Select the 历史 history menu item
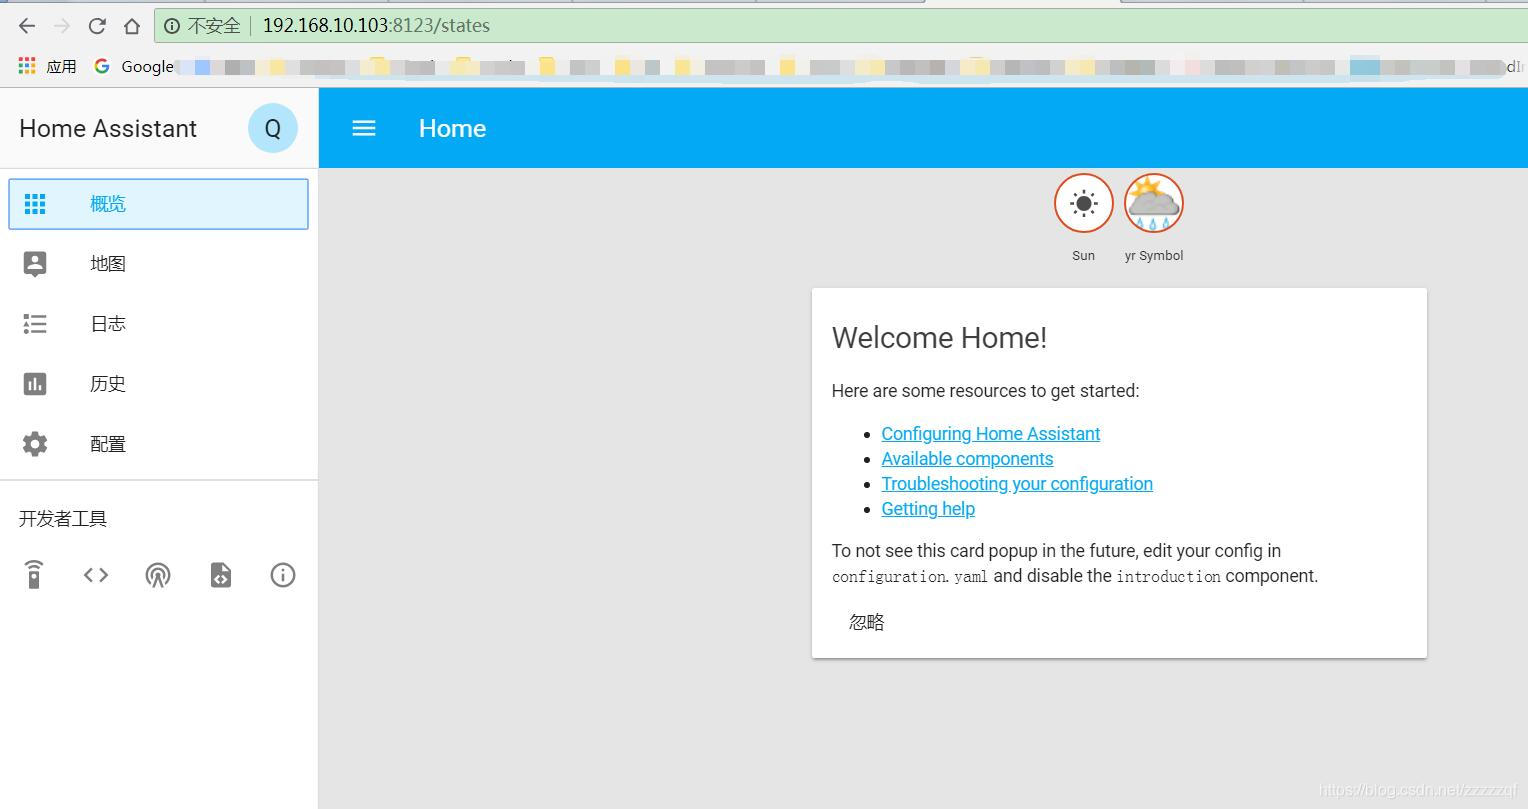The width and height of the screenshot is (1528, 809). 158,384
